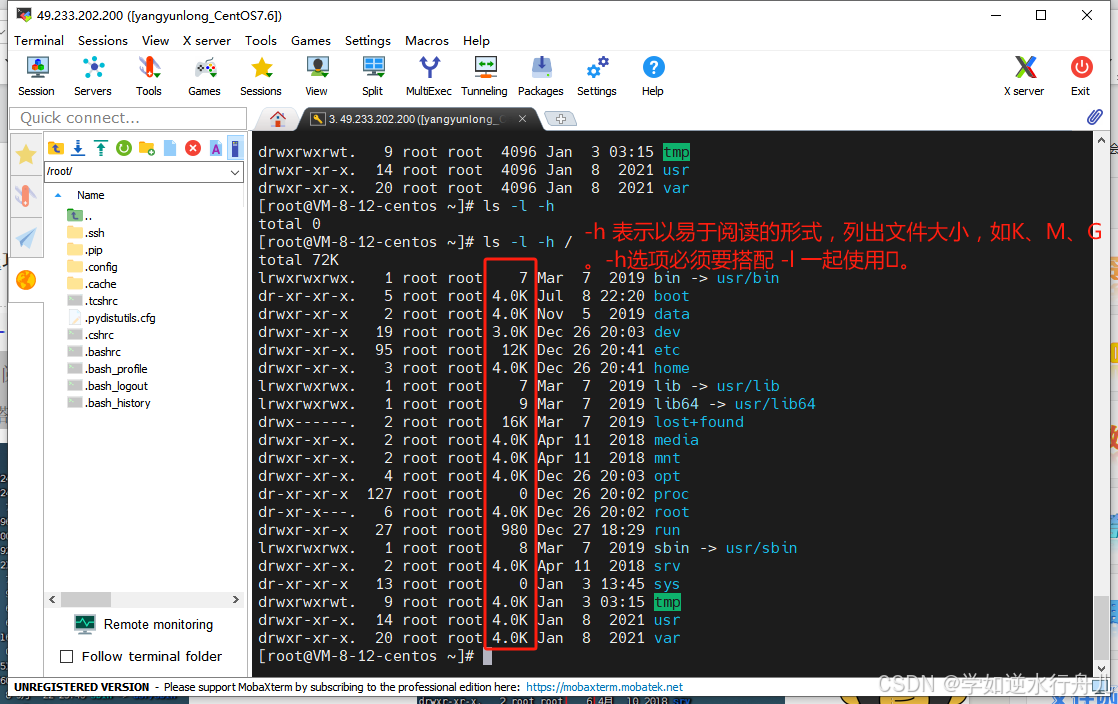The height and width of the screenshot is (704, 1118).
Task: Select the .pip folder
Action: point(85,250)
